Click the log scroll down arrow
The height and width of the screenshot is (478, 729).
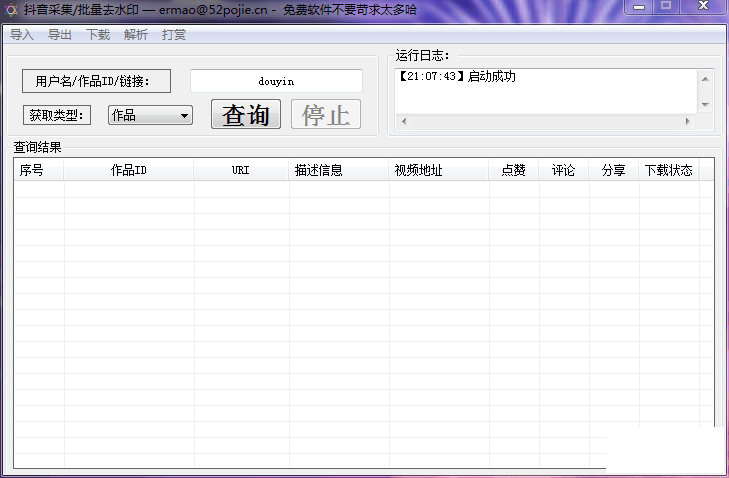pos(705,105)
